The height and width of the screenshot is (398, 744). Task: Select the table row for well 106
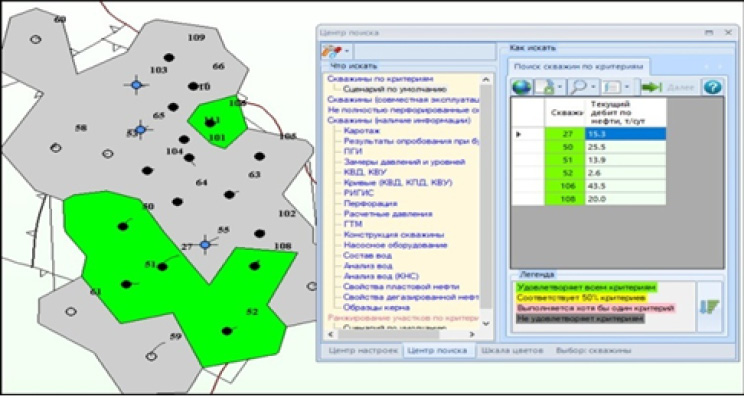pyautogui.click(x=588, y=186)
